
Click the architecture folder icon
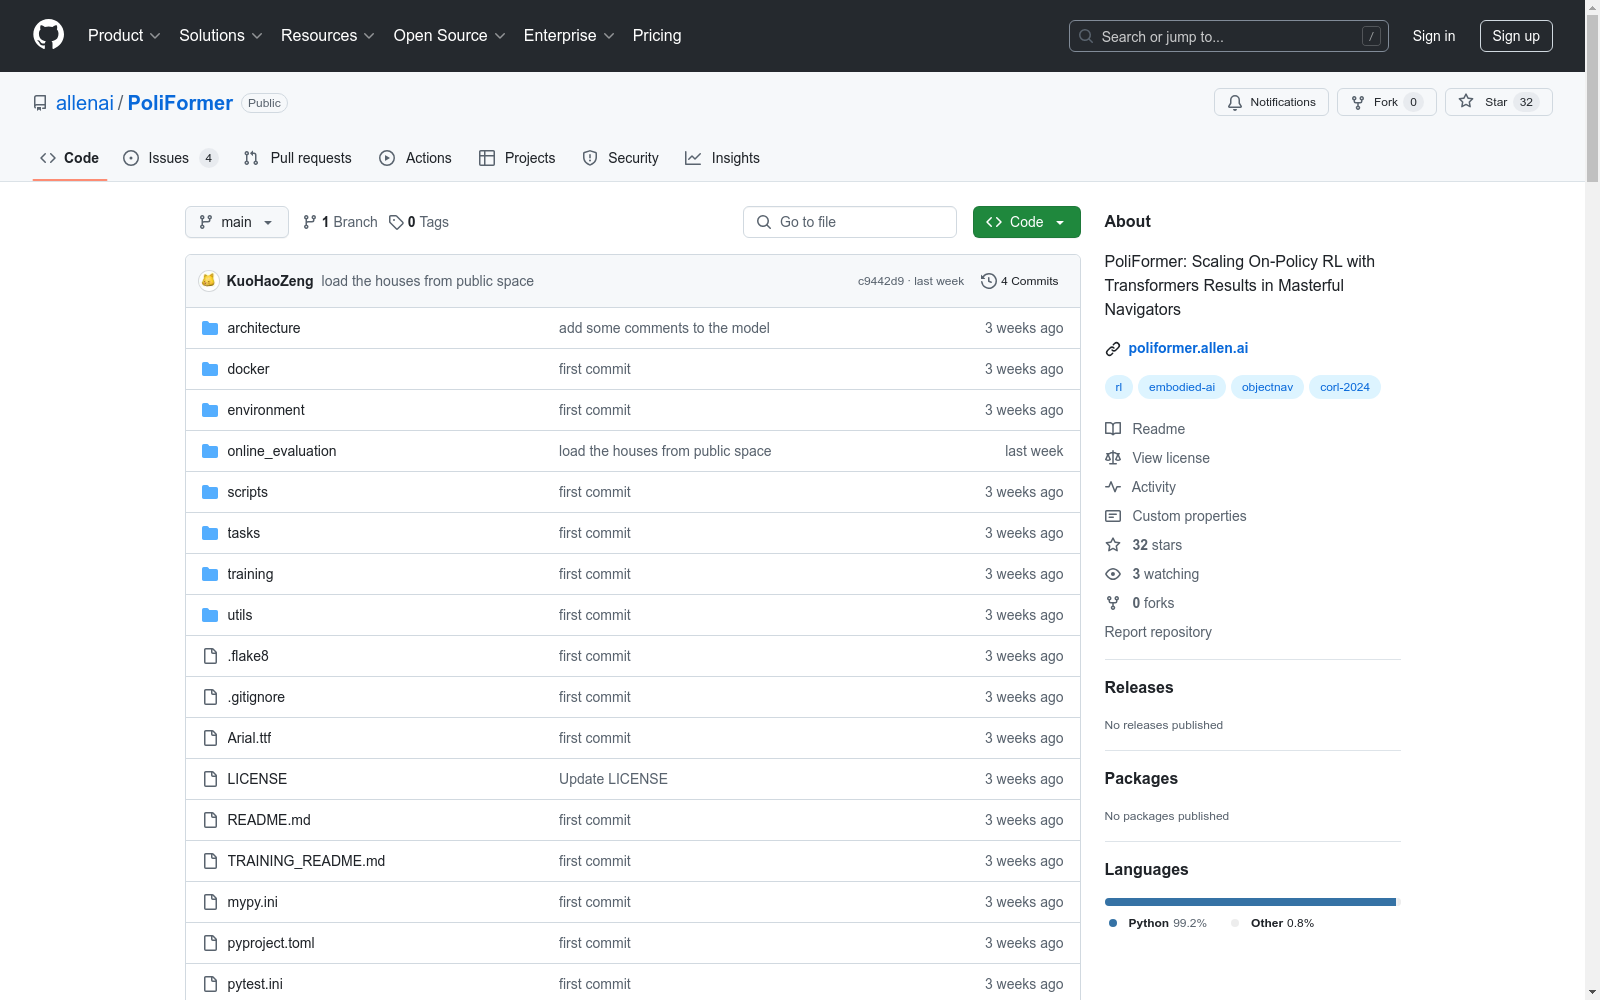pos(210,328)
